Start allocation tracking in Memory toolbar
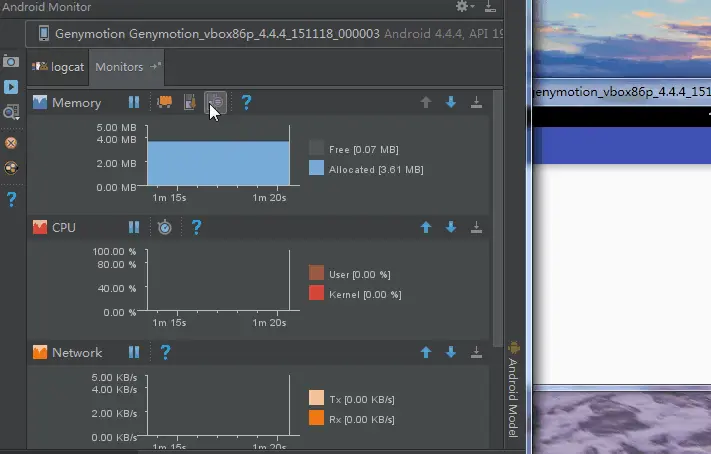This screenshot has width=711, height=454. click(216, 102)
